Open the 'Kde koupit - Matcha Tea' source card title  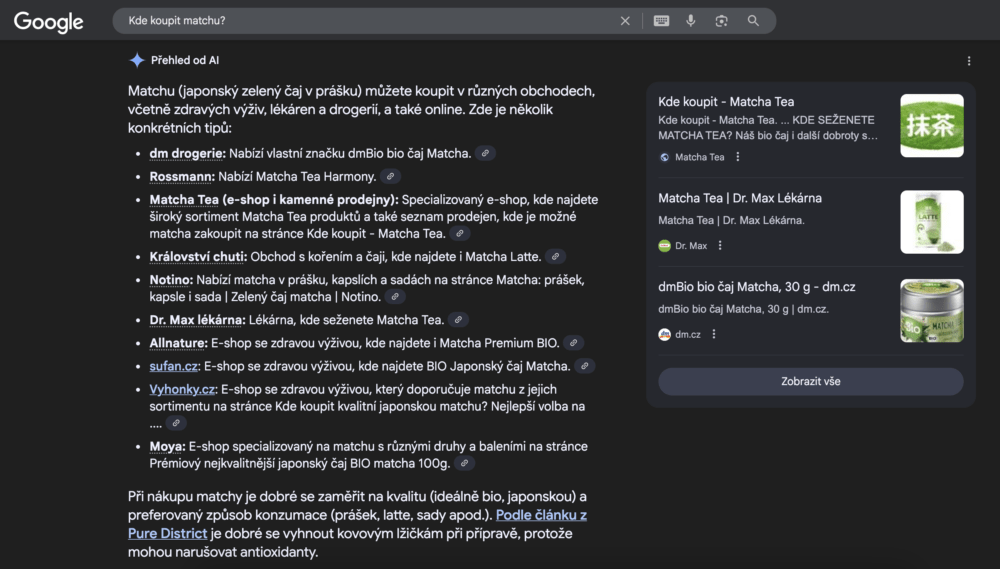(726, 101)
